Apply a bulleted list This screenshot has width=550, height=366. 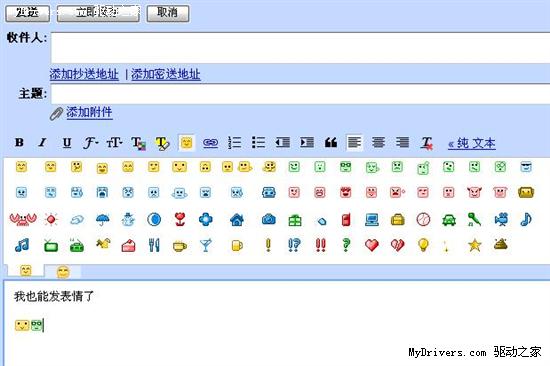click(x=259, y=142)
